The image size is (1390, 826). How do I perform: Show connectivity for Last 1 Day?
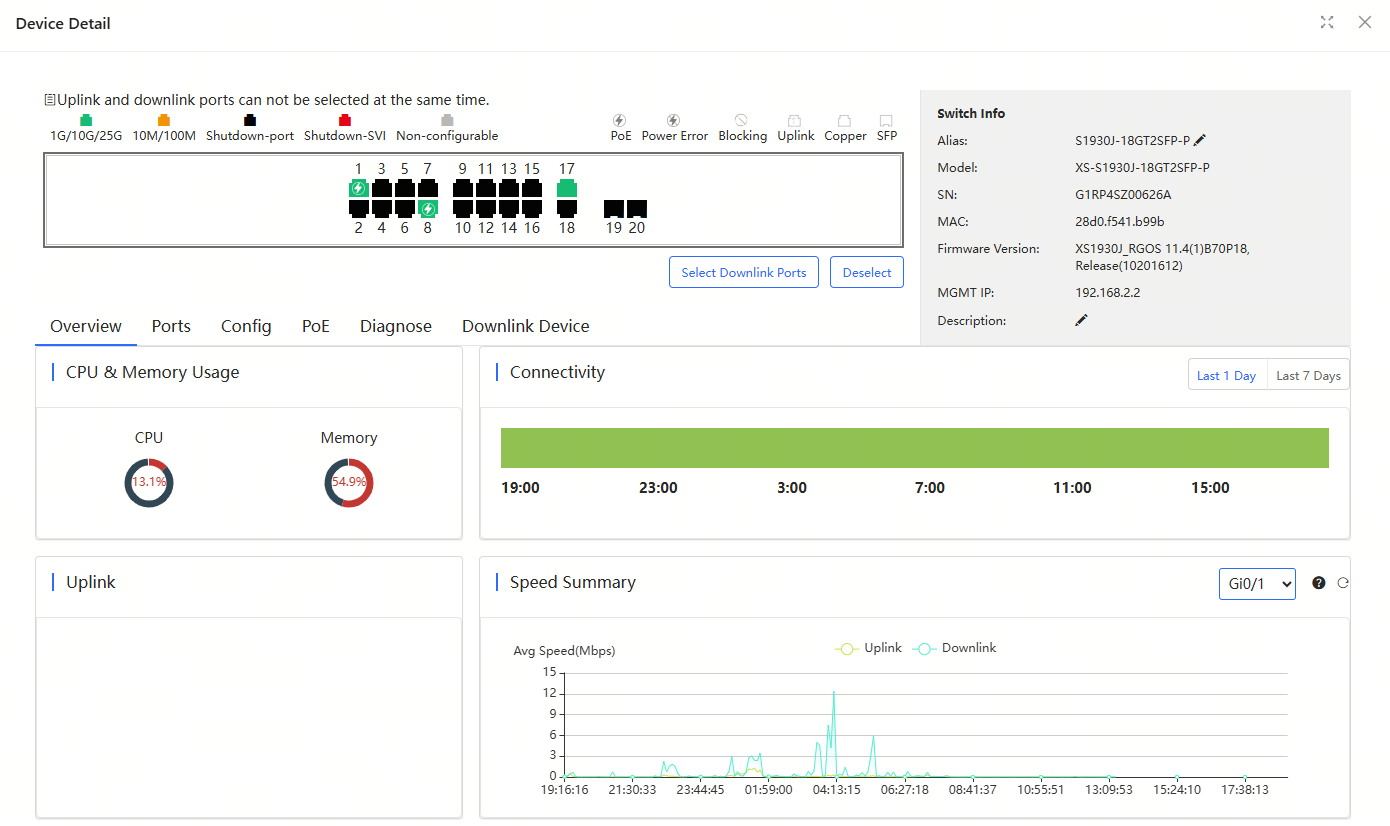[1227, 375]
